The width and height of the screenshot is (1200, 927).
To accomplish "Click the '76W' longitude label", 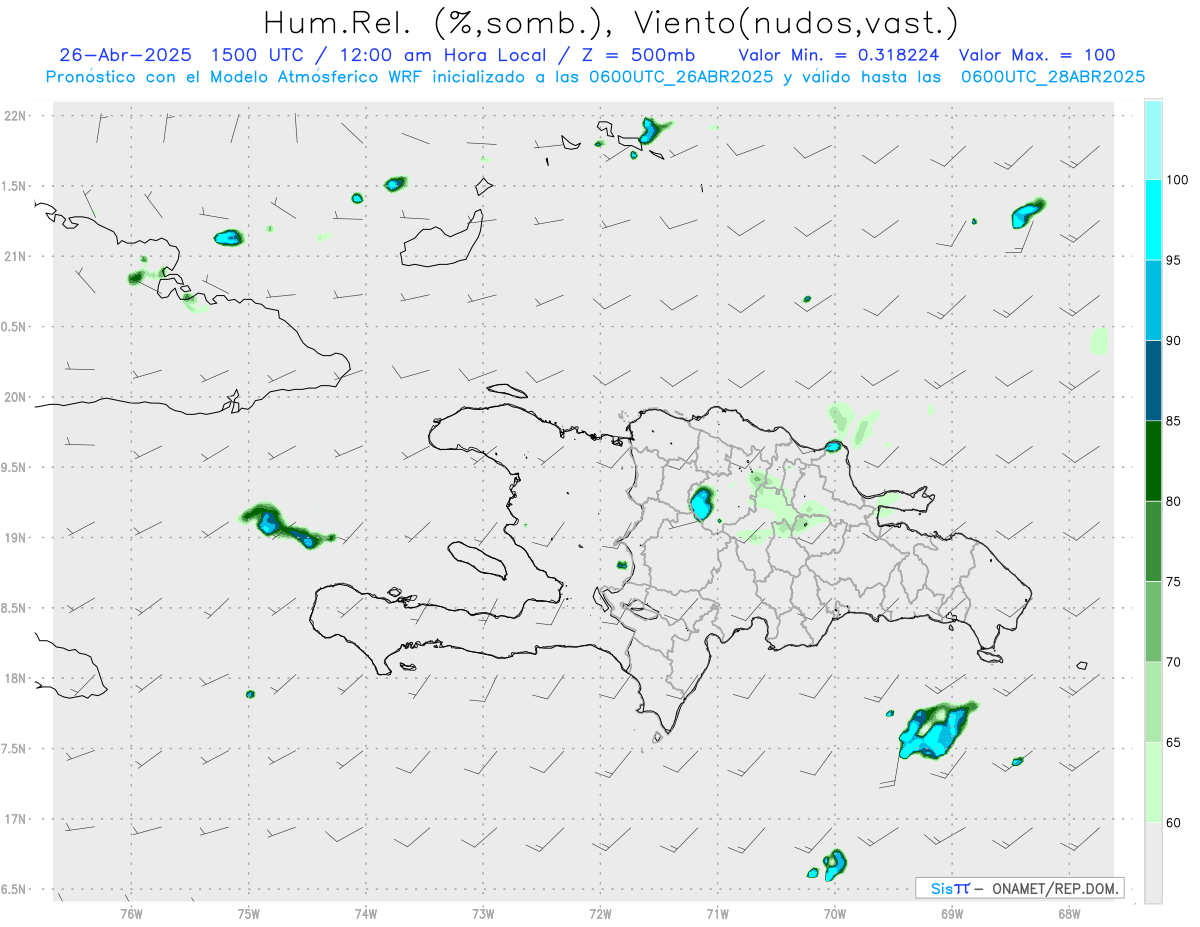I will (131, 913).
